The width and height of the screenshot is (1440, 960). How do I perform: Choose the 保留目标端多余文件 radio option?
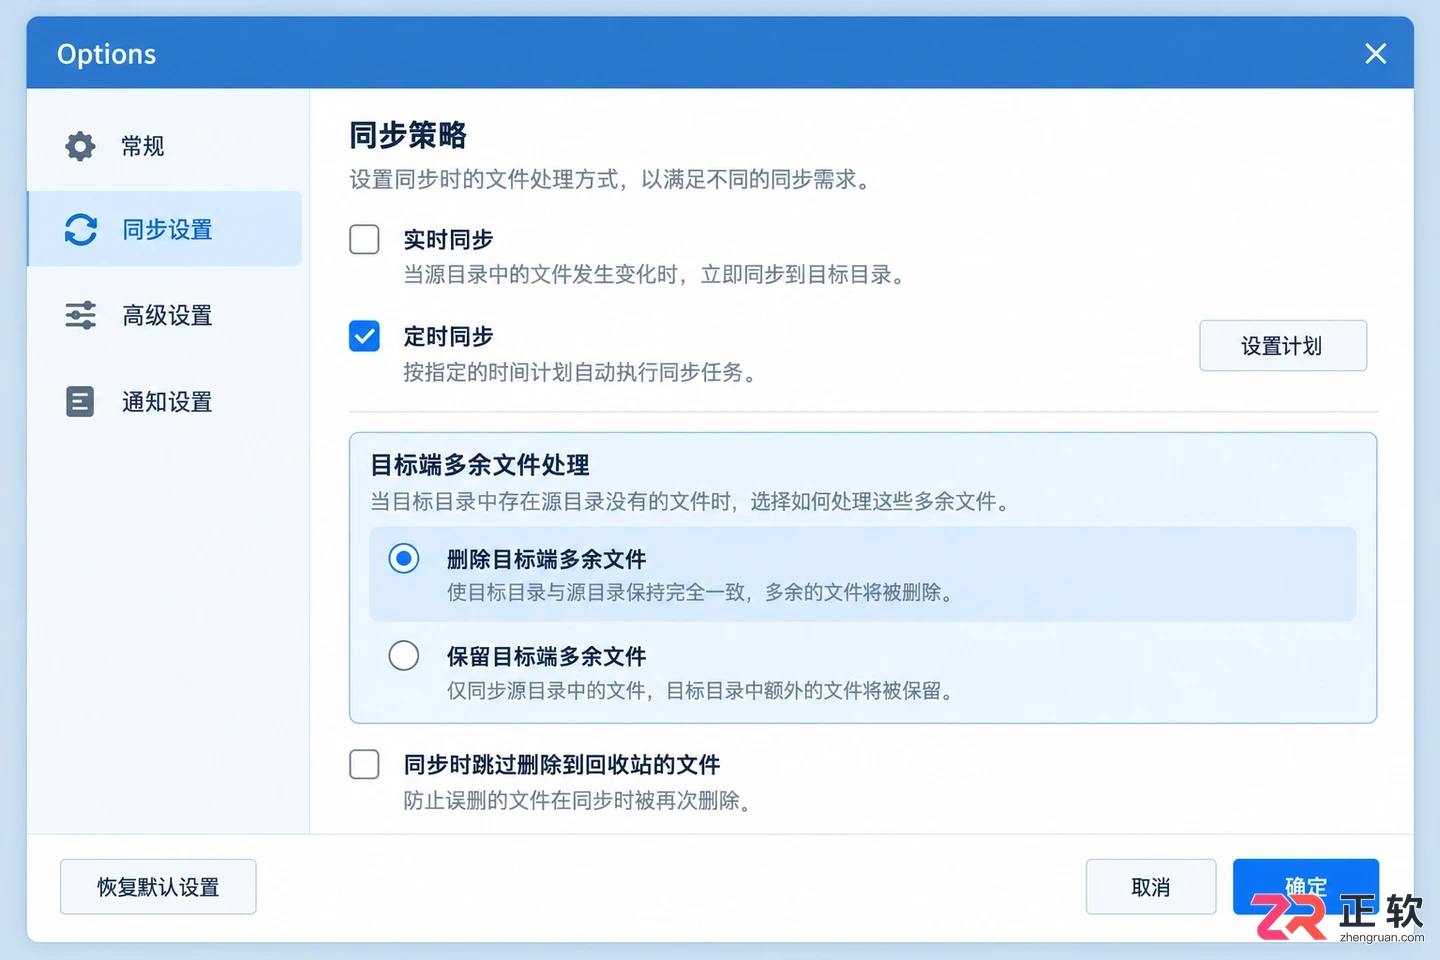coord(404,655)
